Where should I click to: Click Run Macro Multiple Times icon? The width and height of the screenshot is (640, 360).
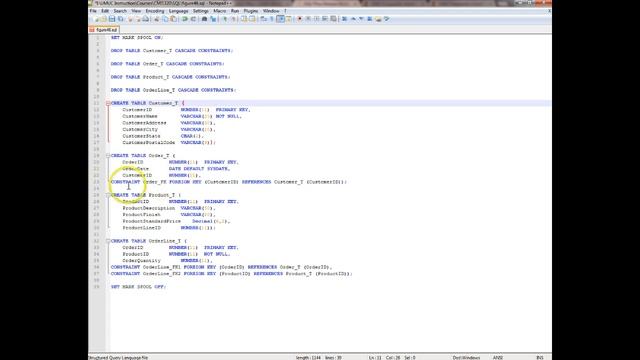(325, 19)
